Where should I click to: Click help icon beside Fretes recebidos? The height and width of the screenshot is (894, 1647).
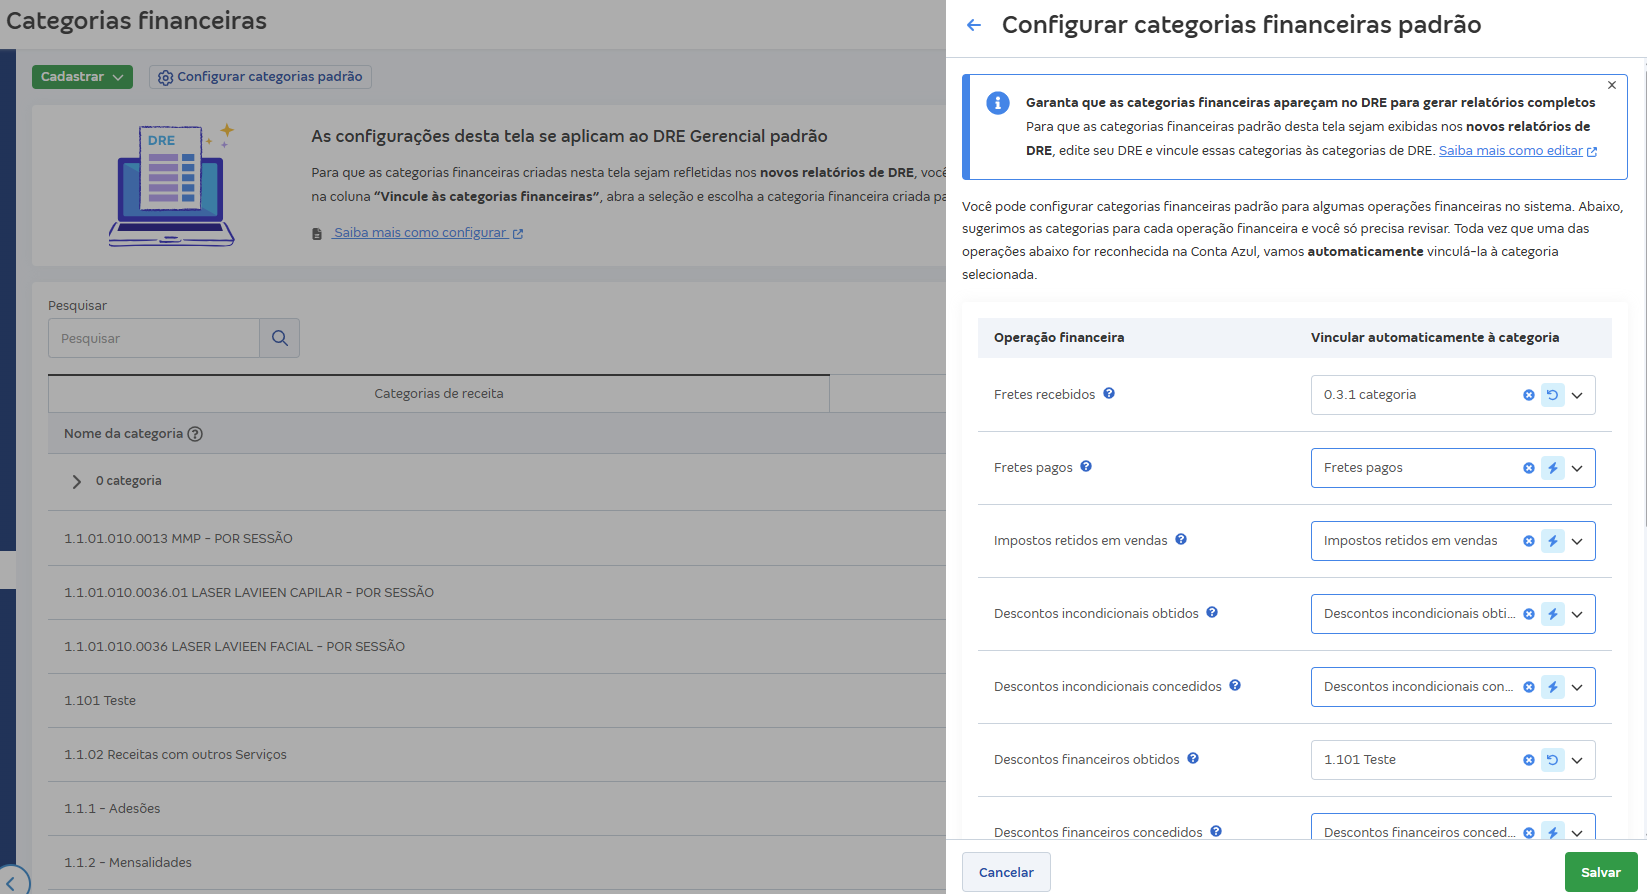click(x=1109, y=394)
